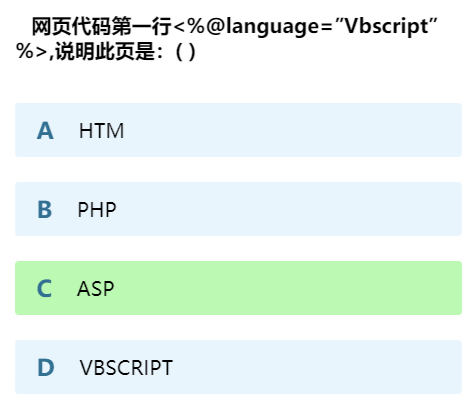Click the letter D label
The height and width of the screenshot is (403, 470).
46,368
